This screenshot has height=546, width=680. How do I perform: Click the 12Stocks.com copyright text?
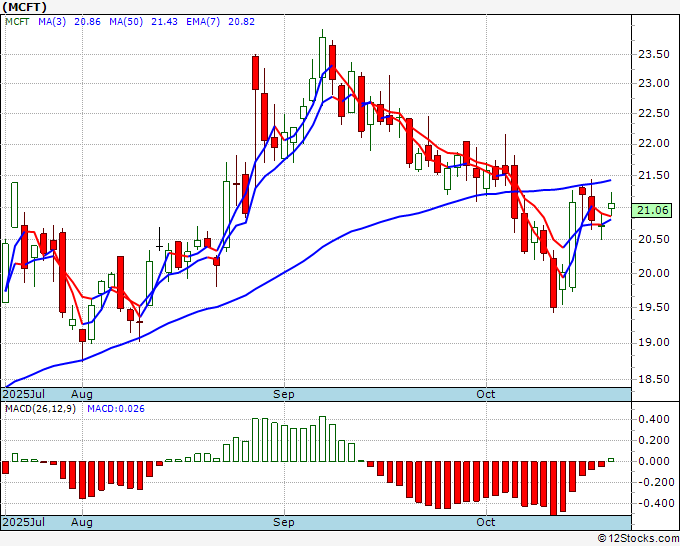pyautogui.click(x=638, y=539)
